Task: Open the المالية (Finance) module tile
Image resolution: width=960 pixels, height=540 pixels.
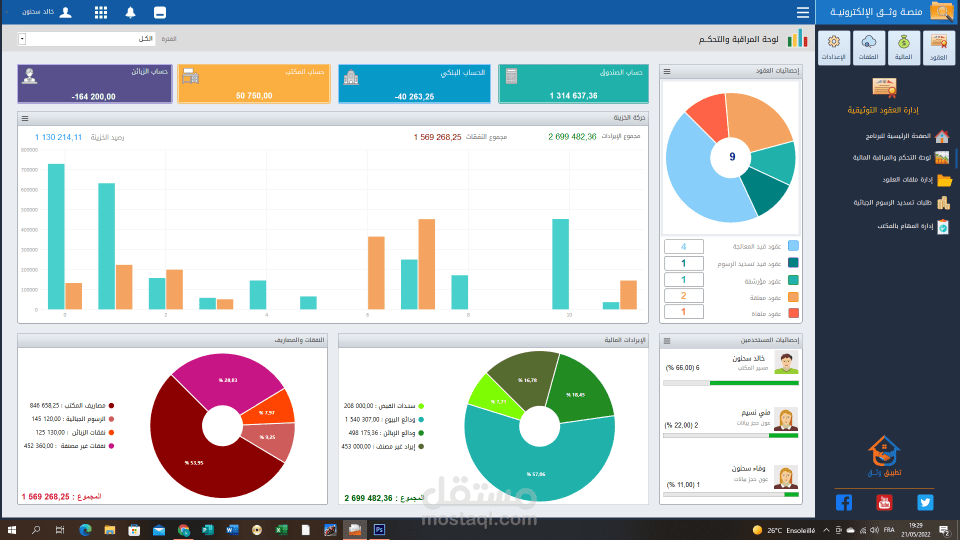Action: tap(904, 48)
